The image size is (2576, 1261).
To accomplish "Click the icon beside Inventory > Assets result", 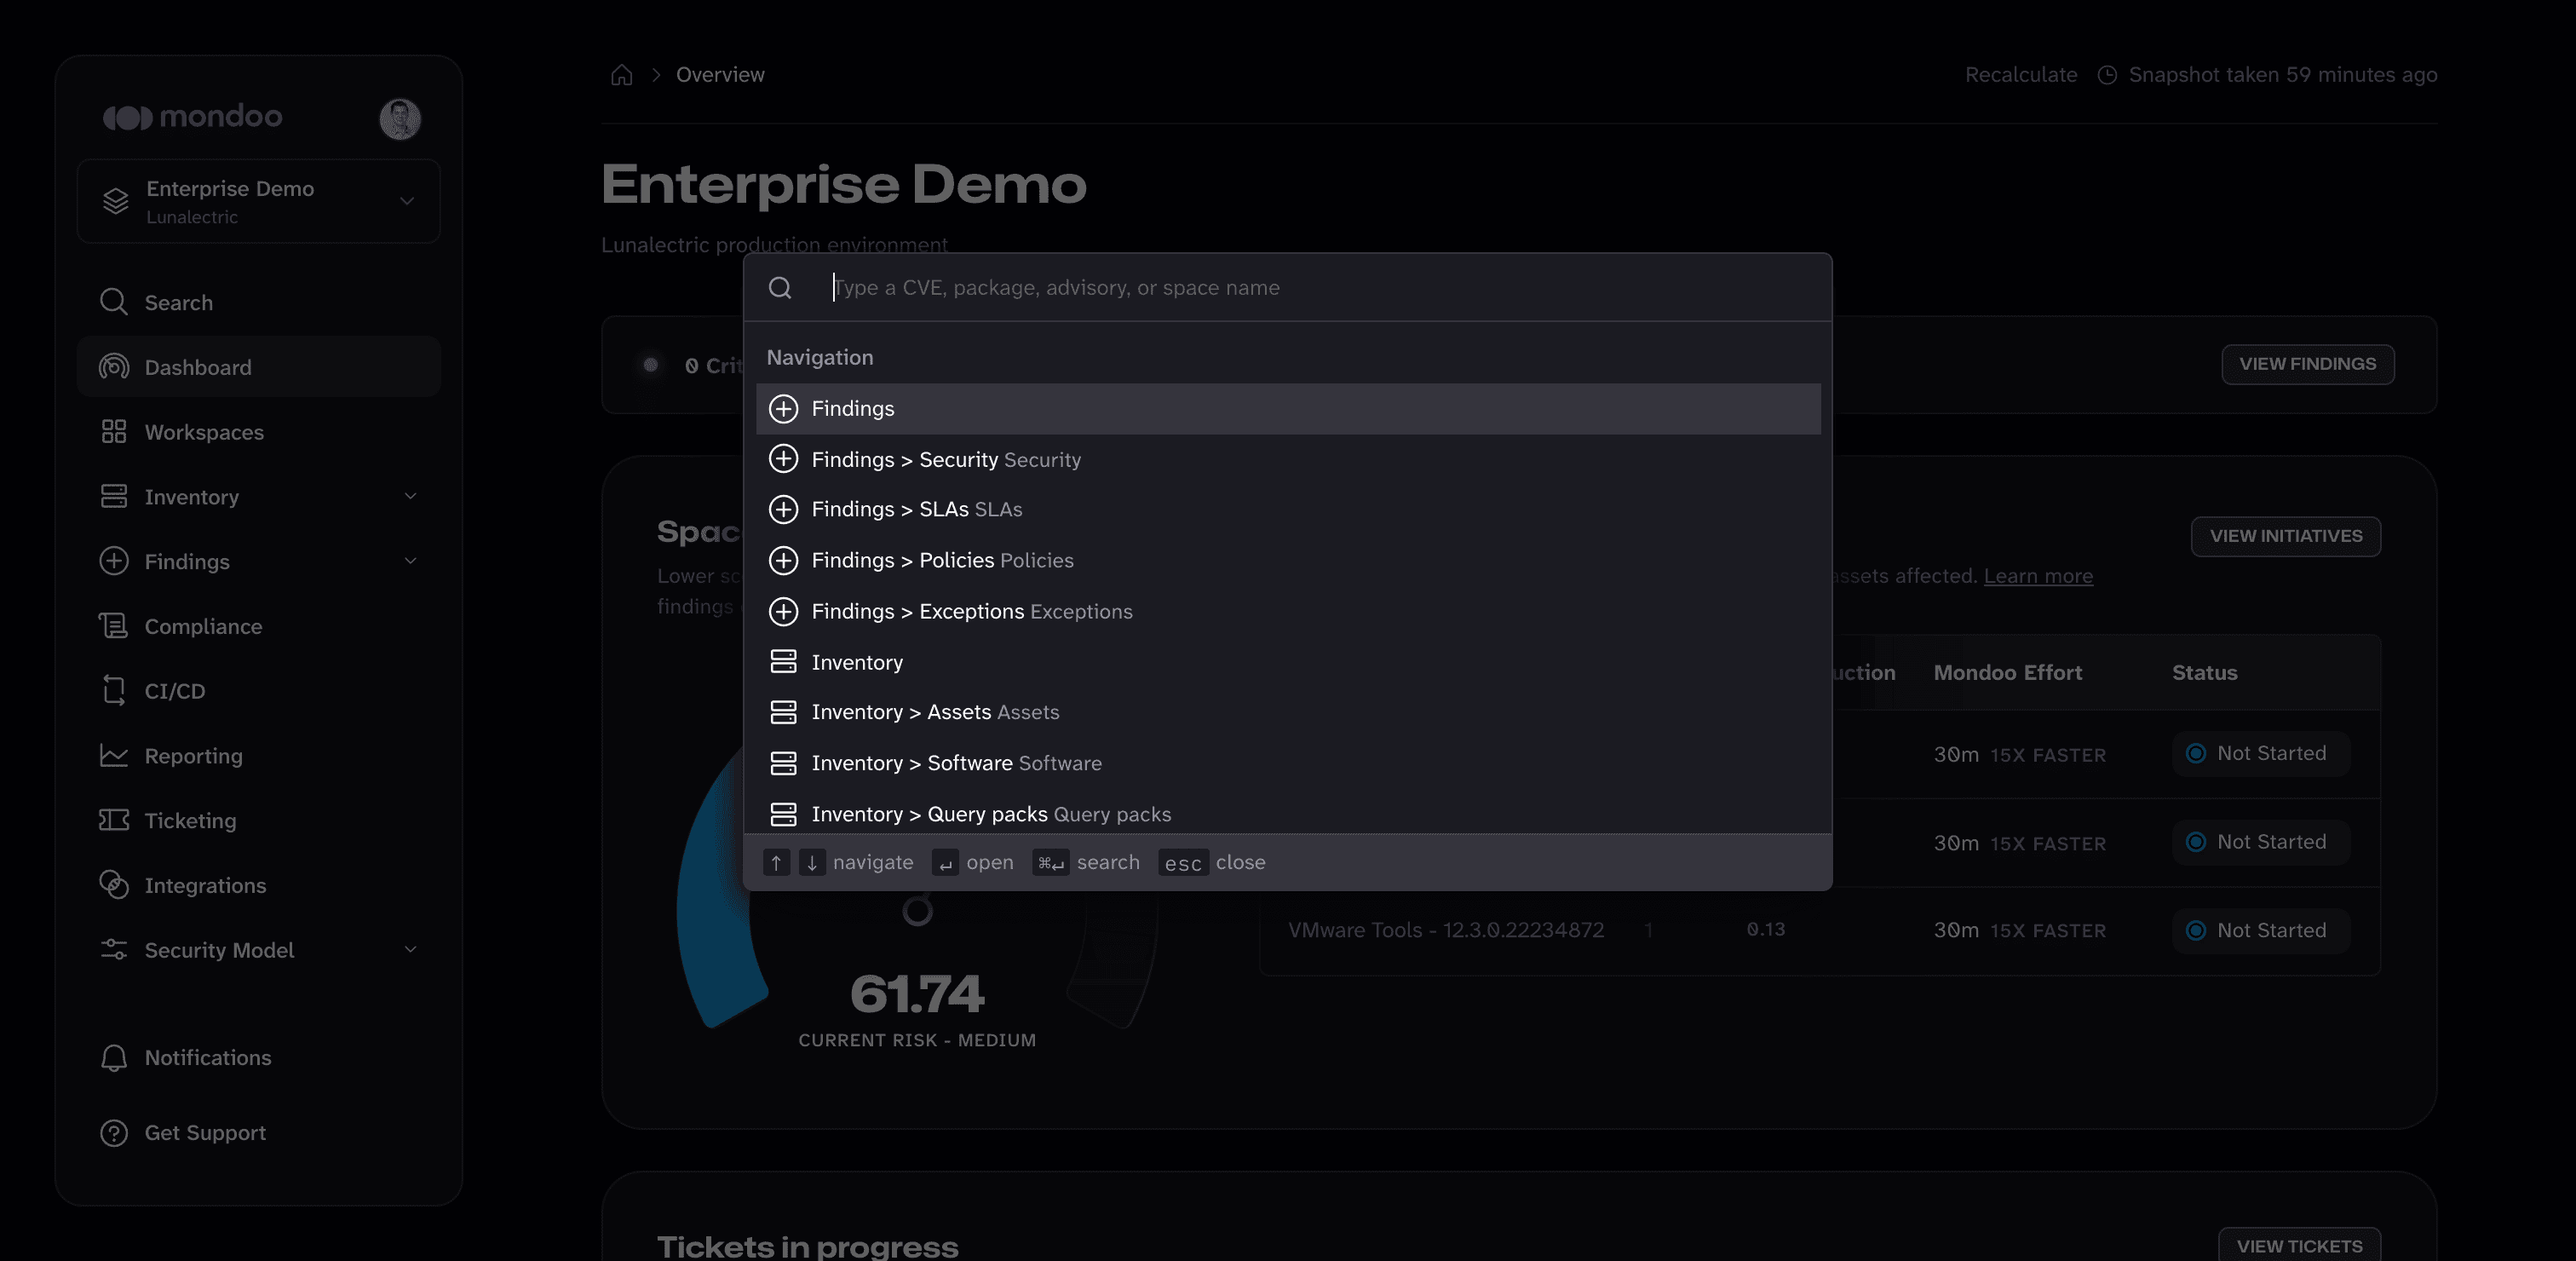I will pos(783,712).
